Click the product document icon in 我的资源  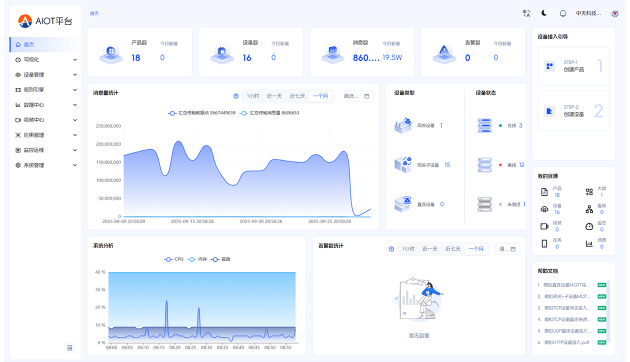[x=544, y=192]
